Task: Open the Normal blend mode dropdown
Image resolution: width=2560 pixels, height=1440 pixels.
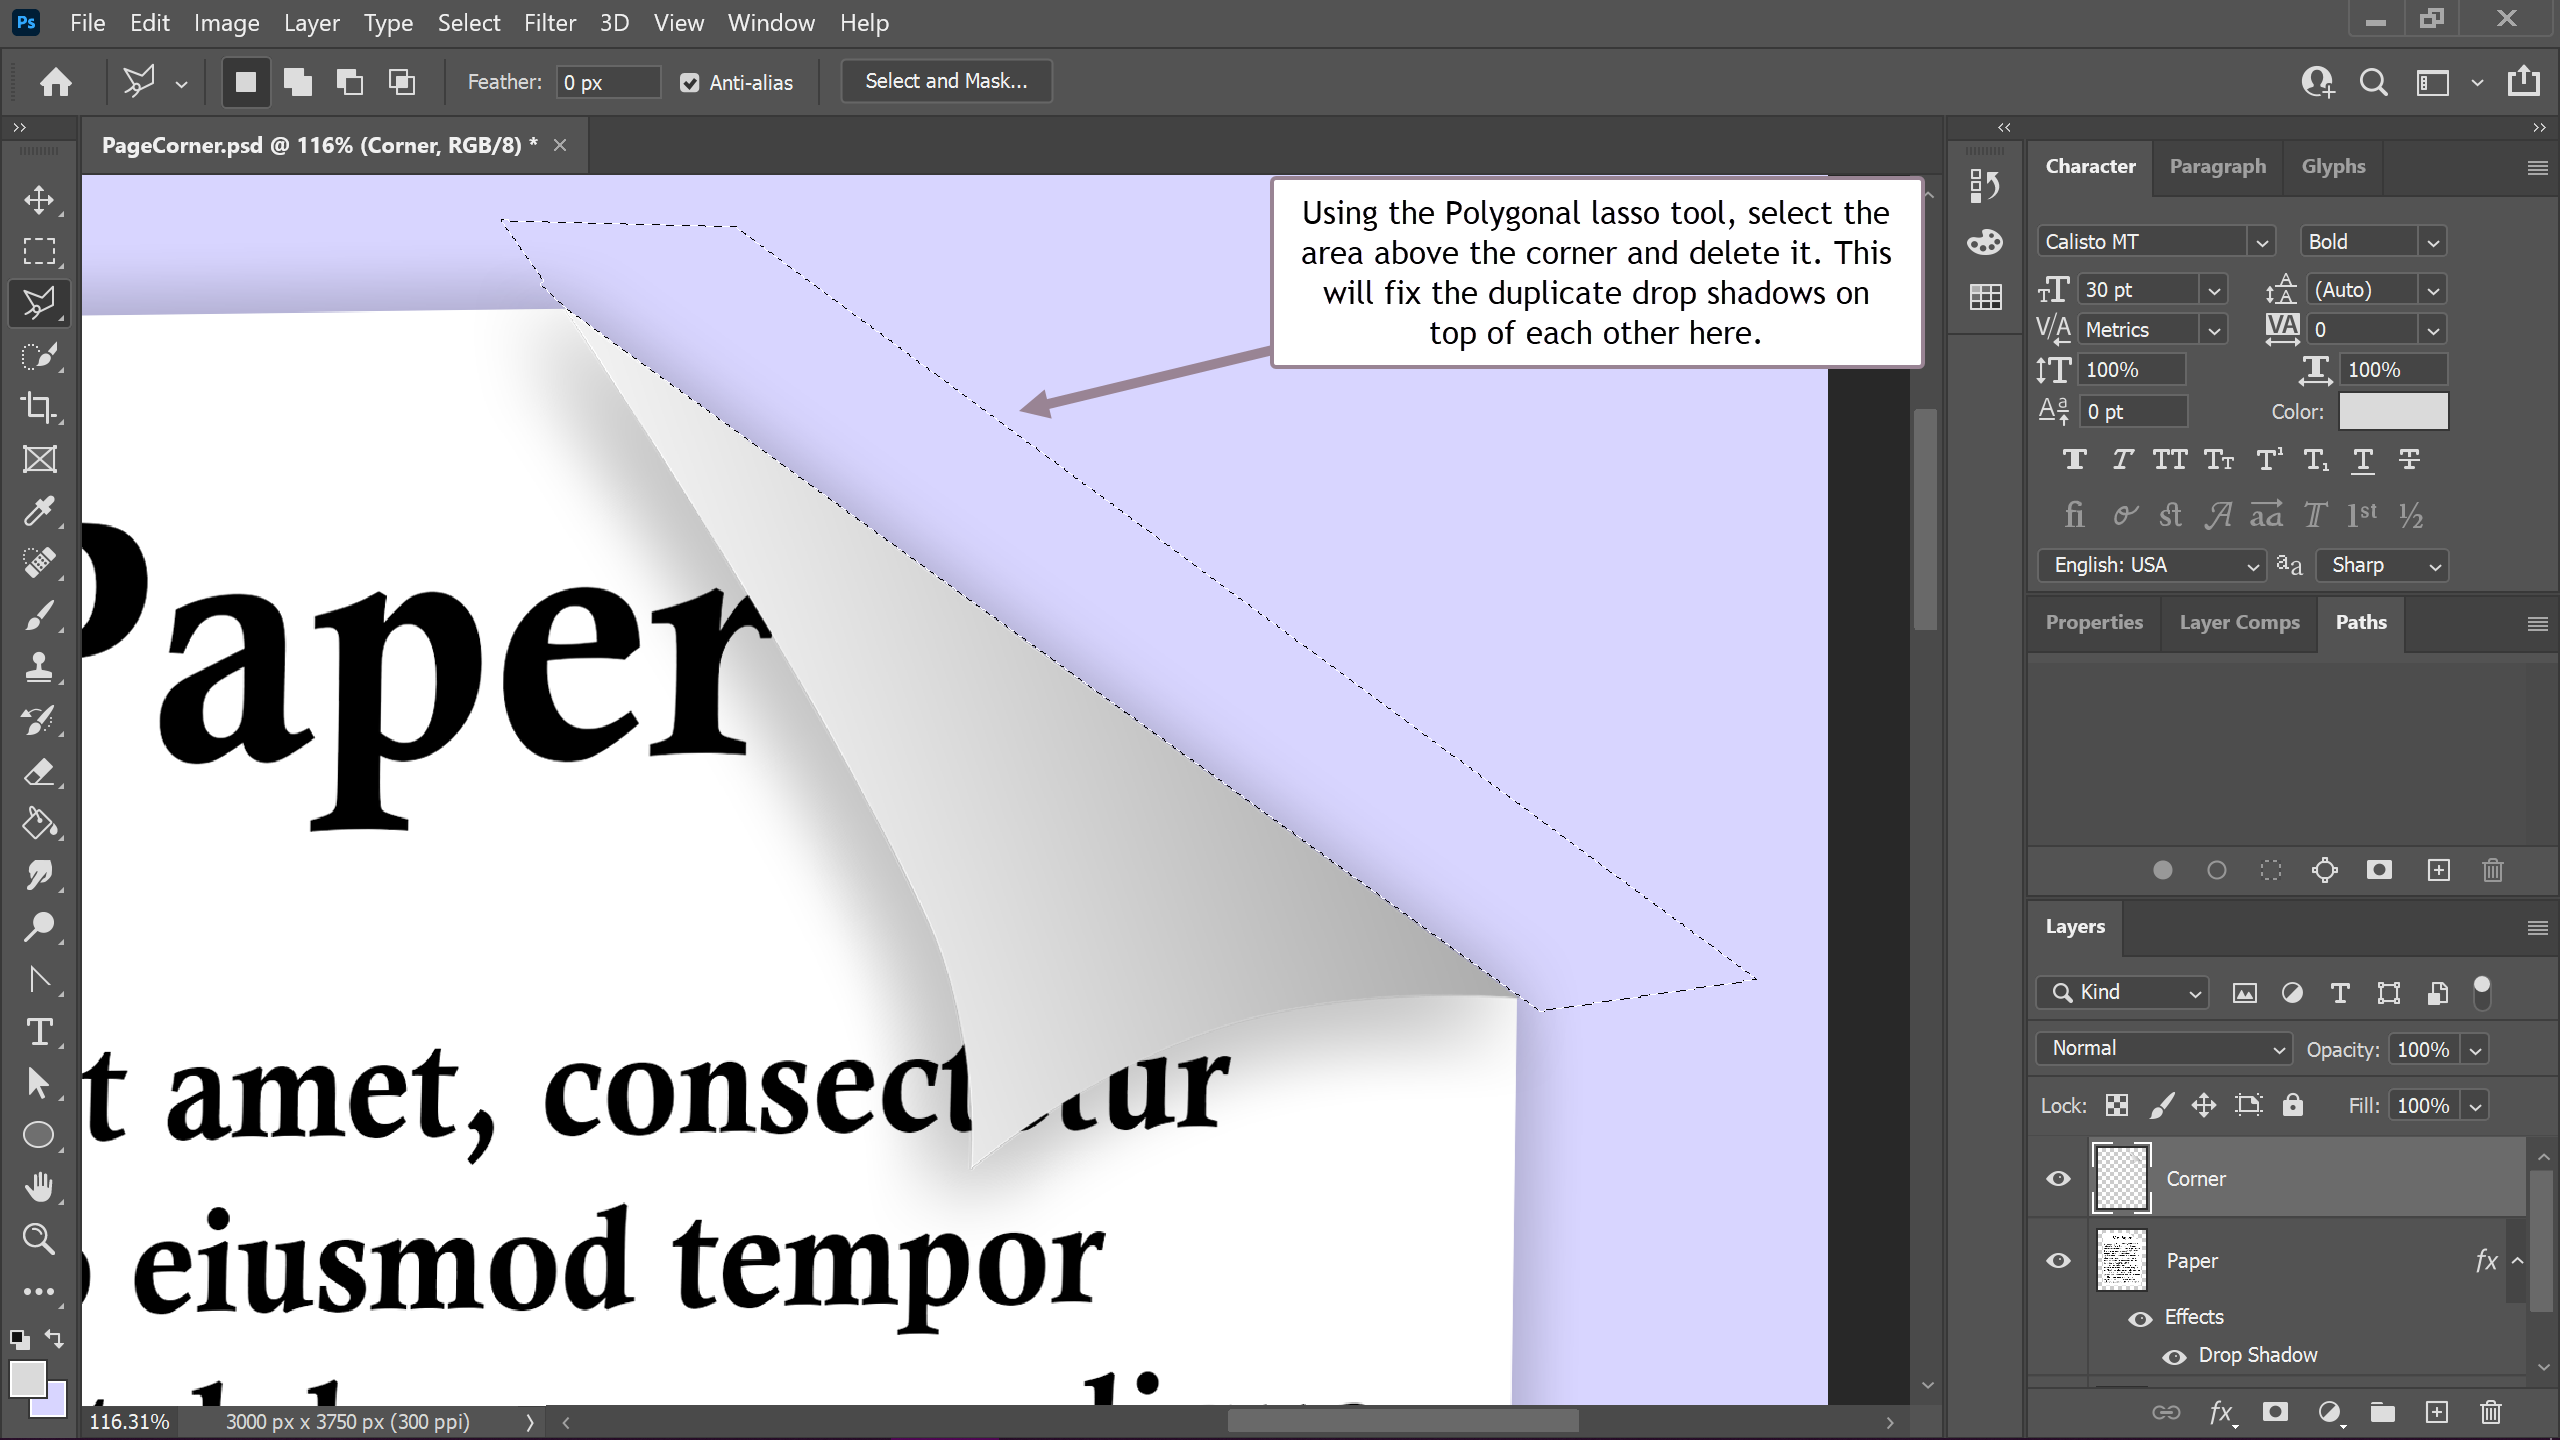Action: click(x=2163, y=1048)
